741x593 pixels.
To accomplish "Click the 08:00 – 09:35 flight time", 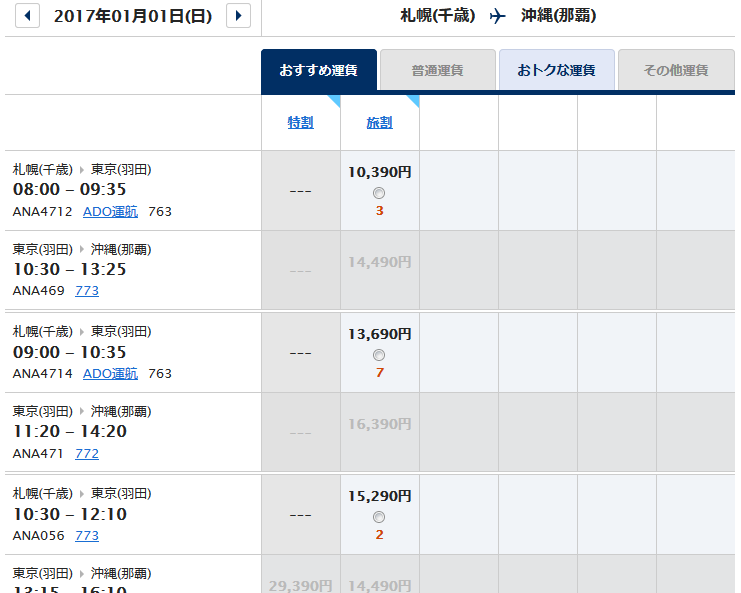I will click(69, 189).
